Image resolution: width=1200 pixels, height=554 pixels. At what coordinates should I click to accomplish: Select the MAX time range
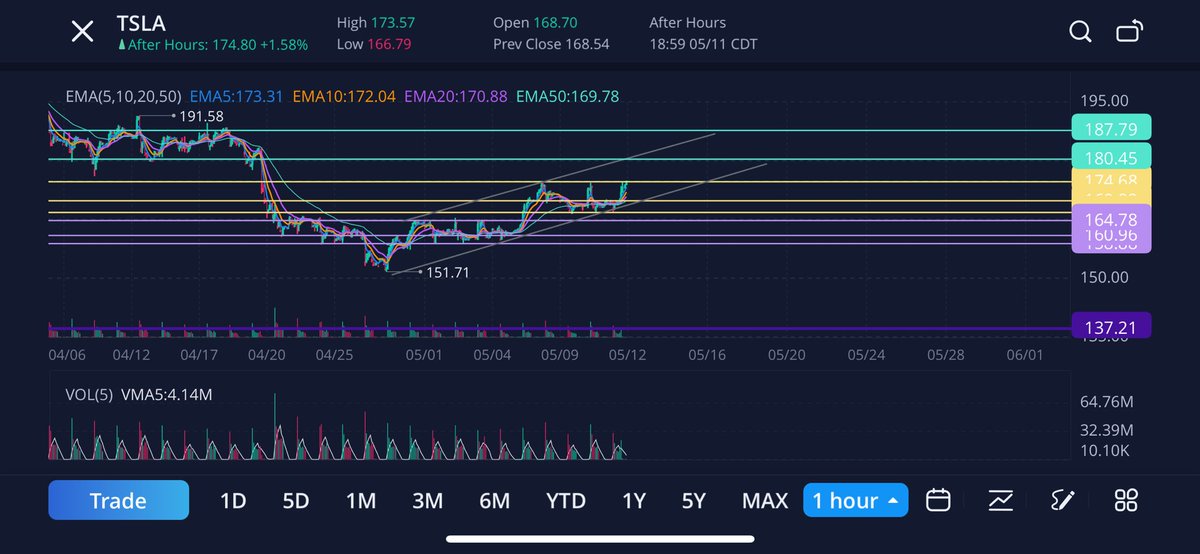click(x=765, y=500)
